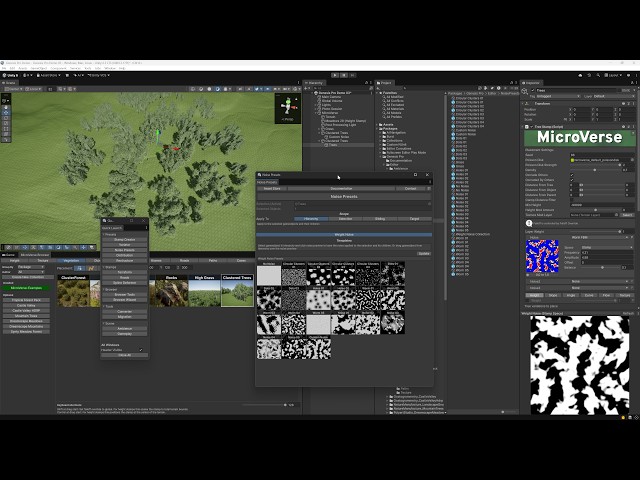Adjust the Balance slider in noise settings

[x=602, y=267]
